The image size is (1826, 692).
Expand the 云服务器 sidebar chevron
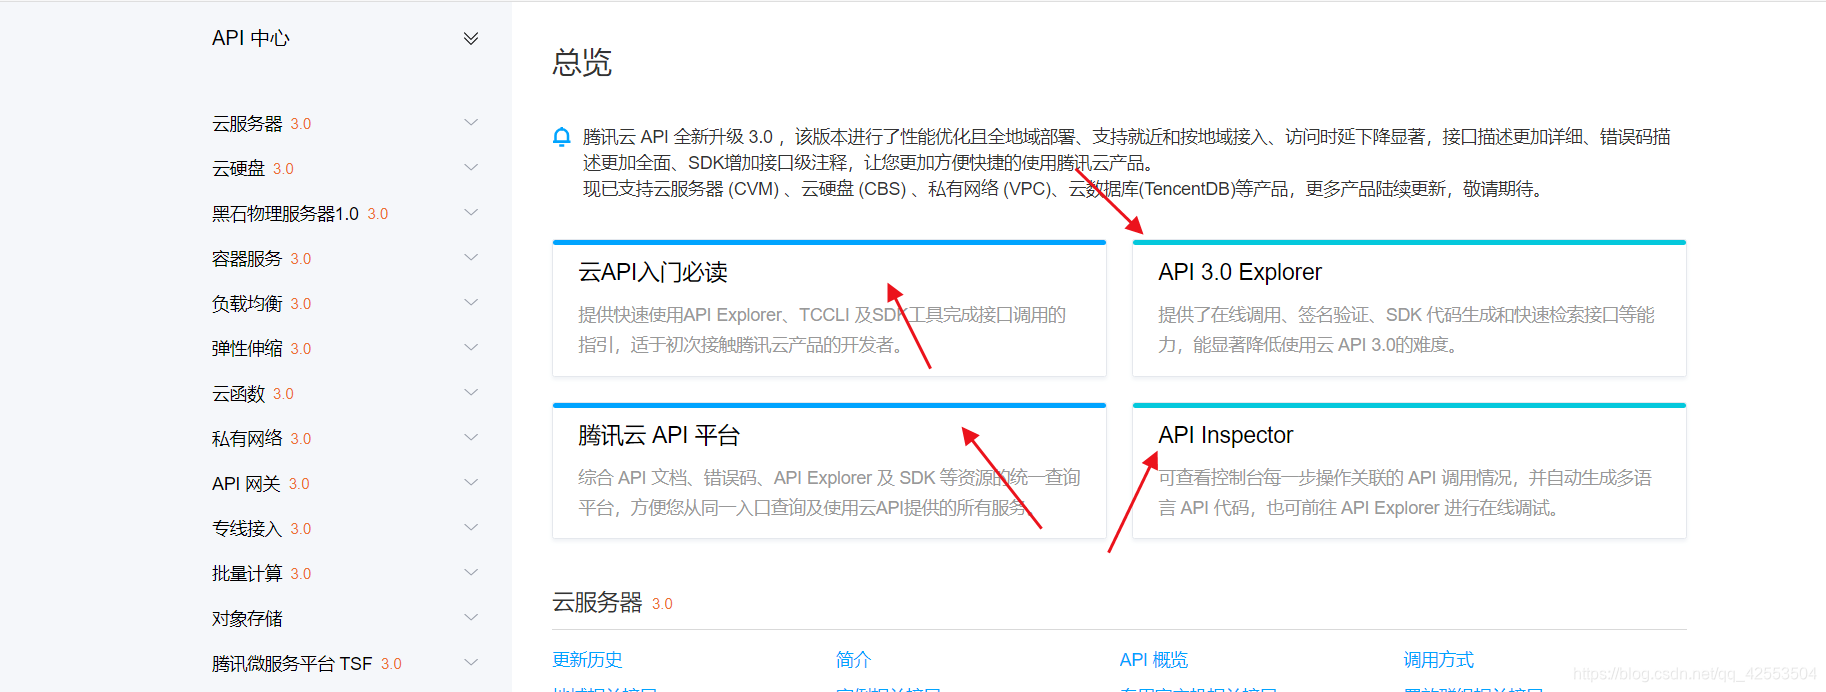[x=471, y=122]
